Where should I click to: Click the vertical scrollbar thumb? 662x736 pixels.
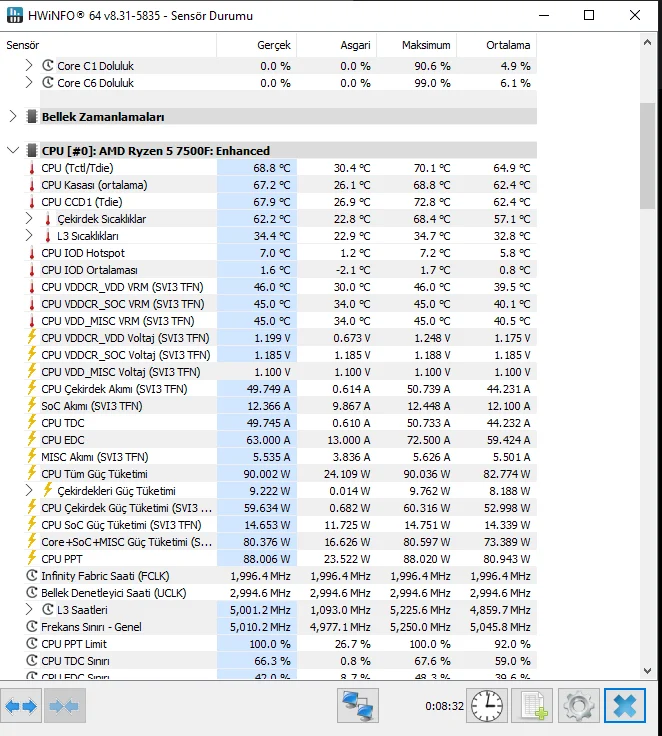(647, 156)
